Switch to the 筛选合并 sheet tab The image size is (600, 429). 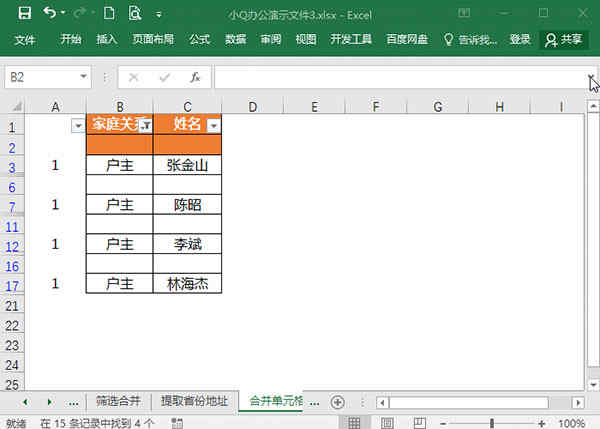118,401
